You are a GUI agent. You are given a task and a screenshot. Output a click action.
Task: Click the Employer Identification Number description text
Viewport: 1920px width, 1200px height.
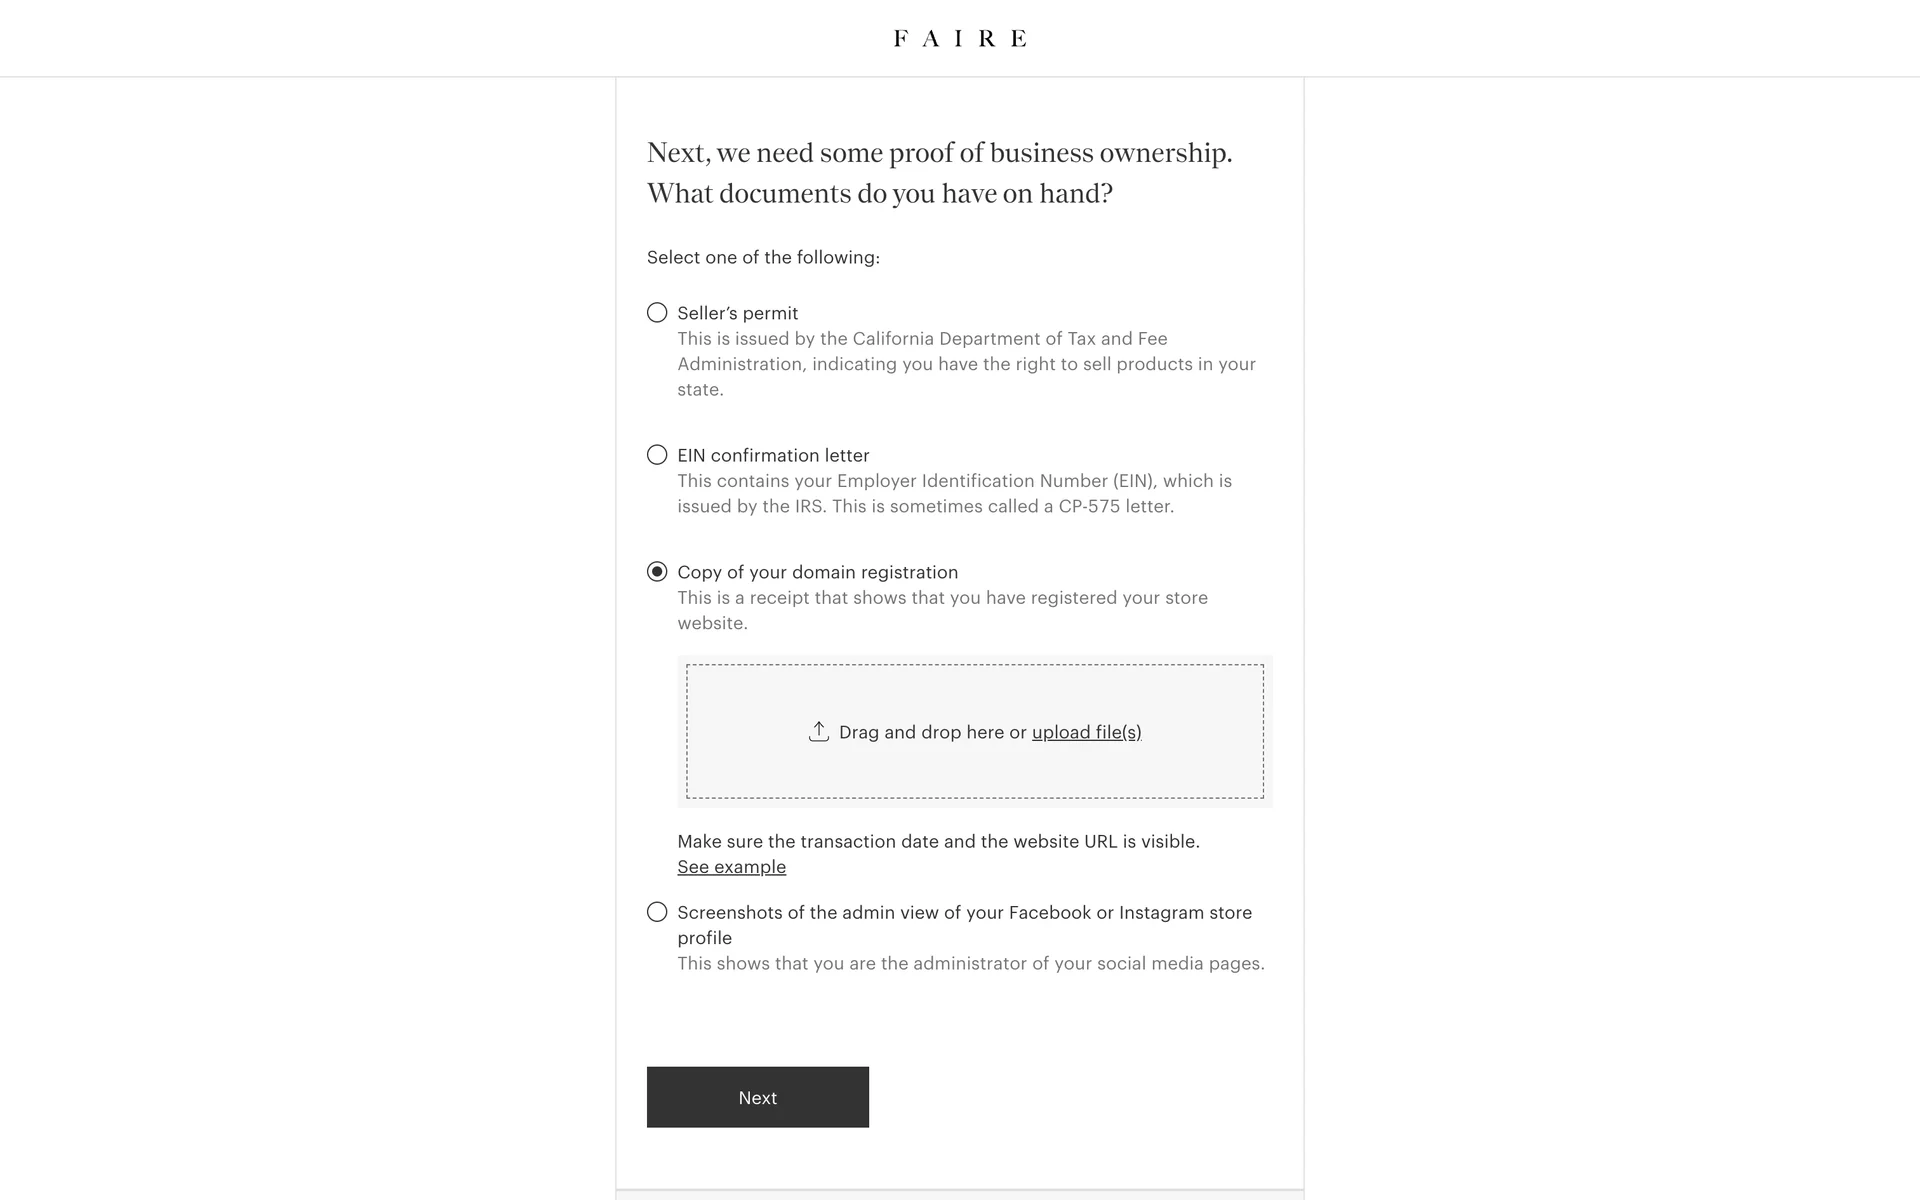954,493
